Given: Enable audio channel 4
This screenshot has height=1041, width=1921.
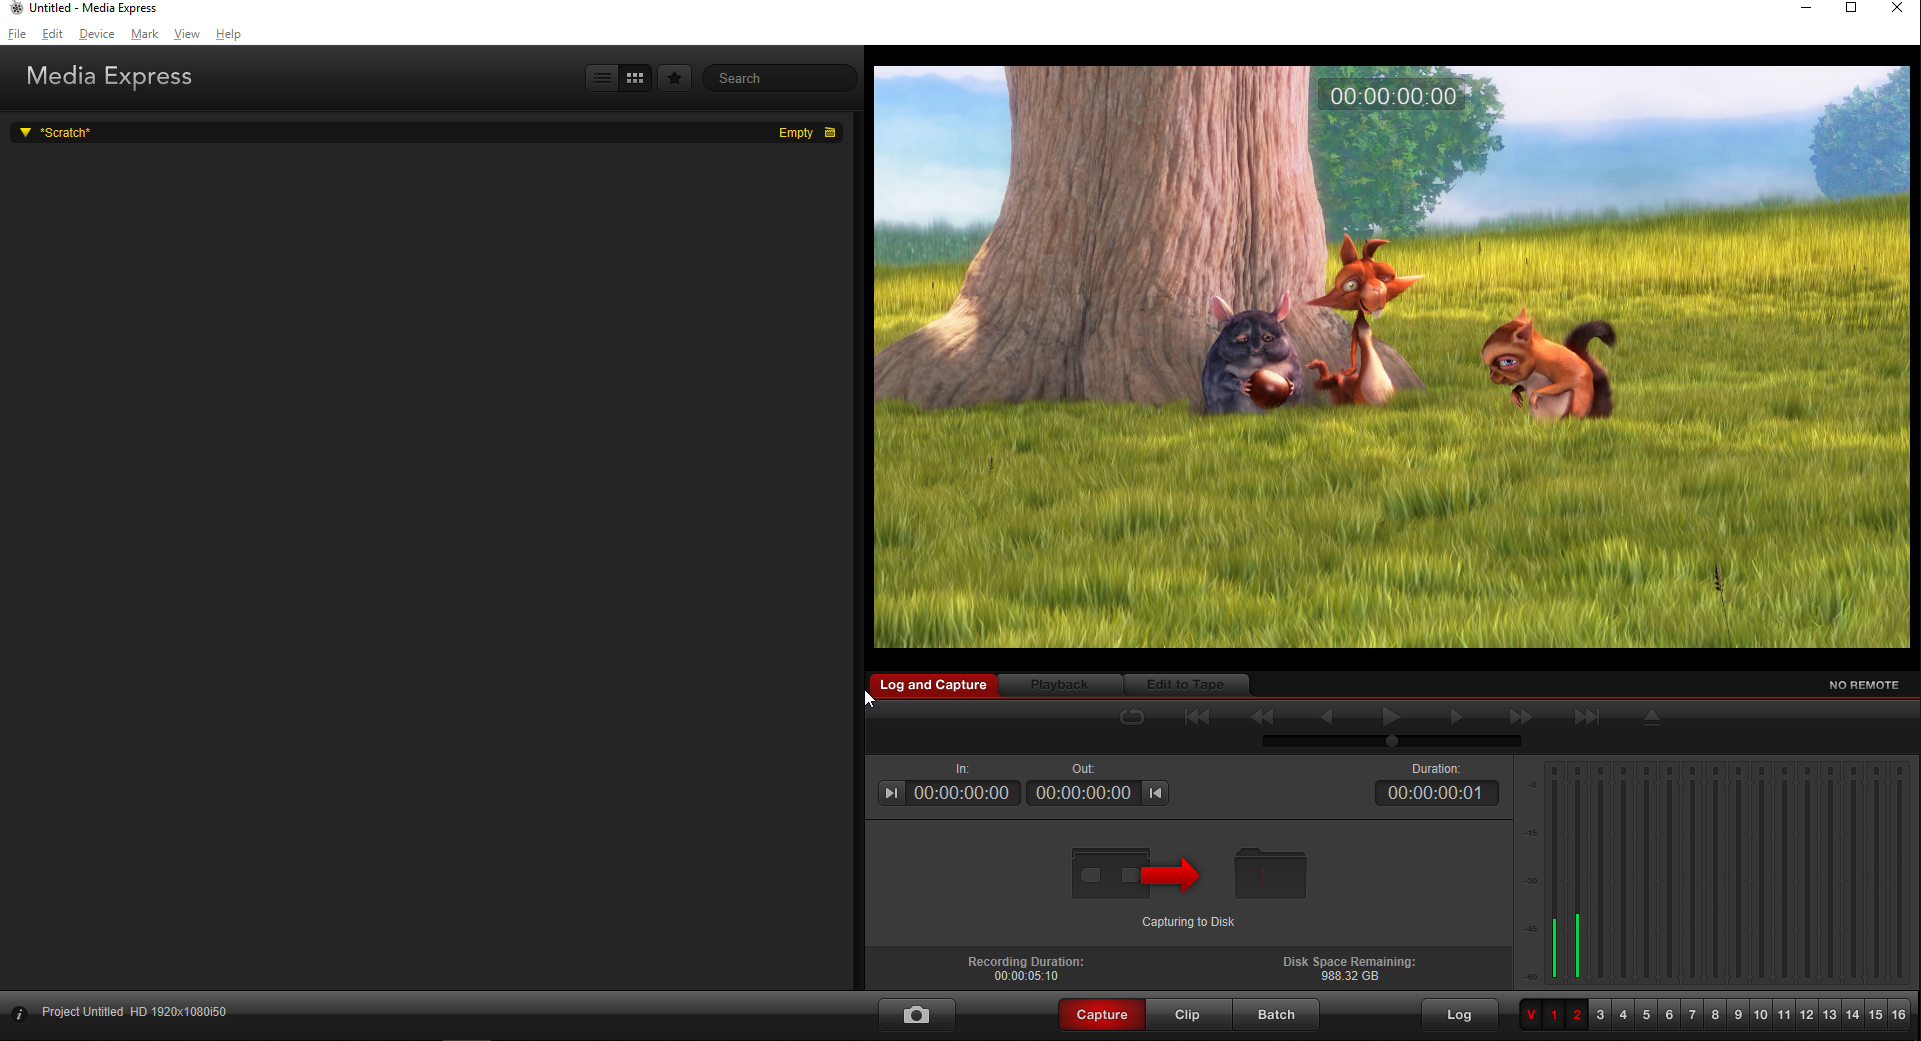Looking at the screenshot, I should tap(1623, 1015).
